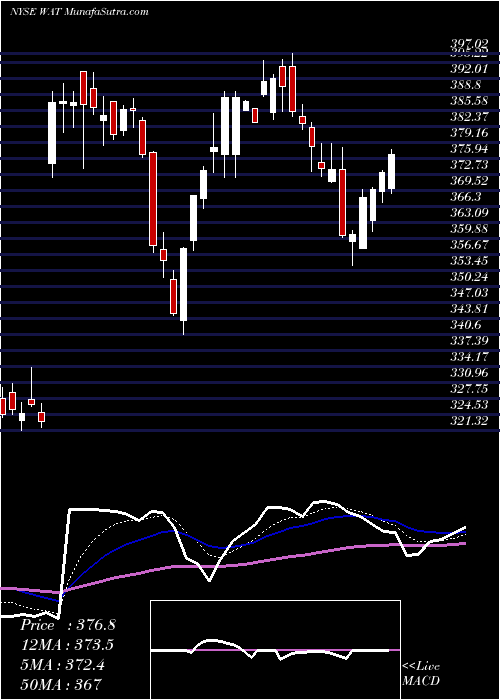Click the 375.94 price label

point(467,150)
